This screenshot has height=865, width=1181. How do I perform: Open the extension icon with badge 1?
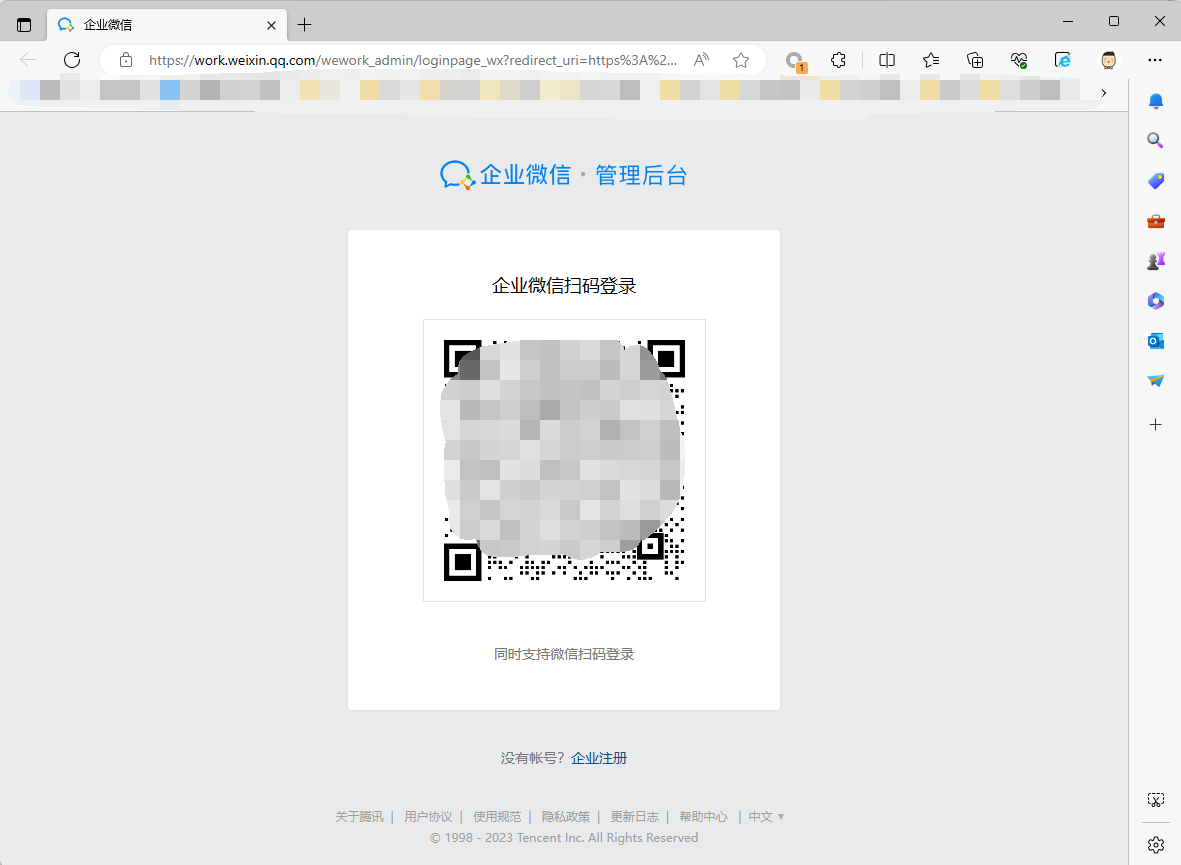tap(795, 61)
